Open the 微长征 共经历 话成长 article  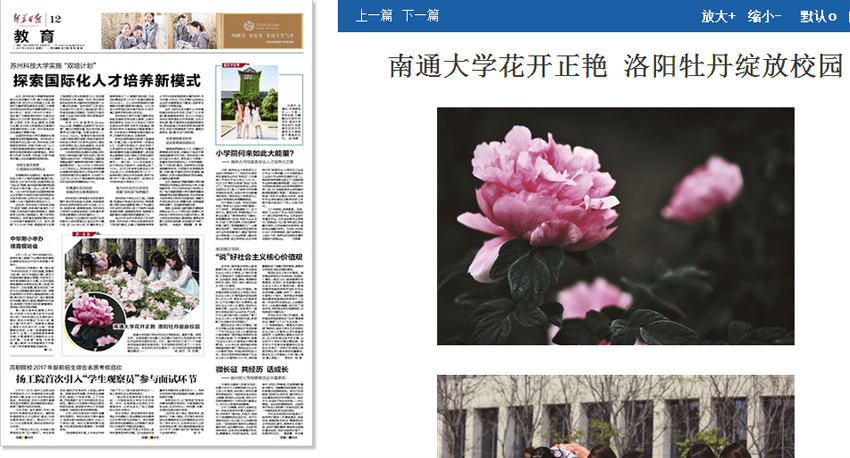252,369
